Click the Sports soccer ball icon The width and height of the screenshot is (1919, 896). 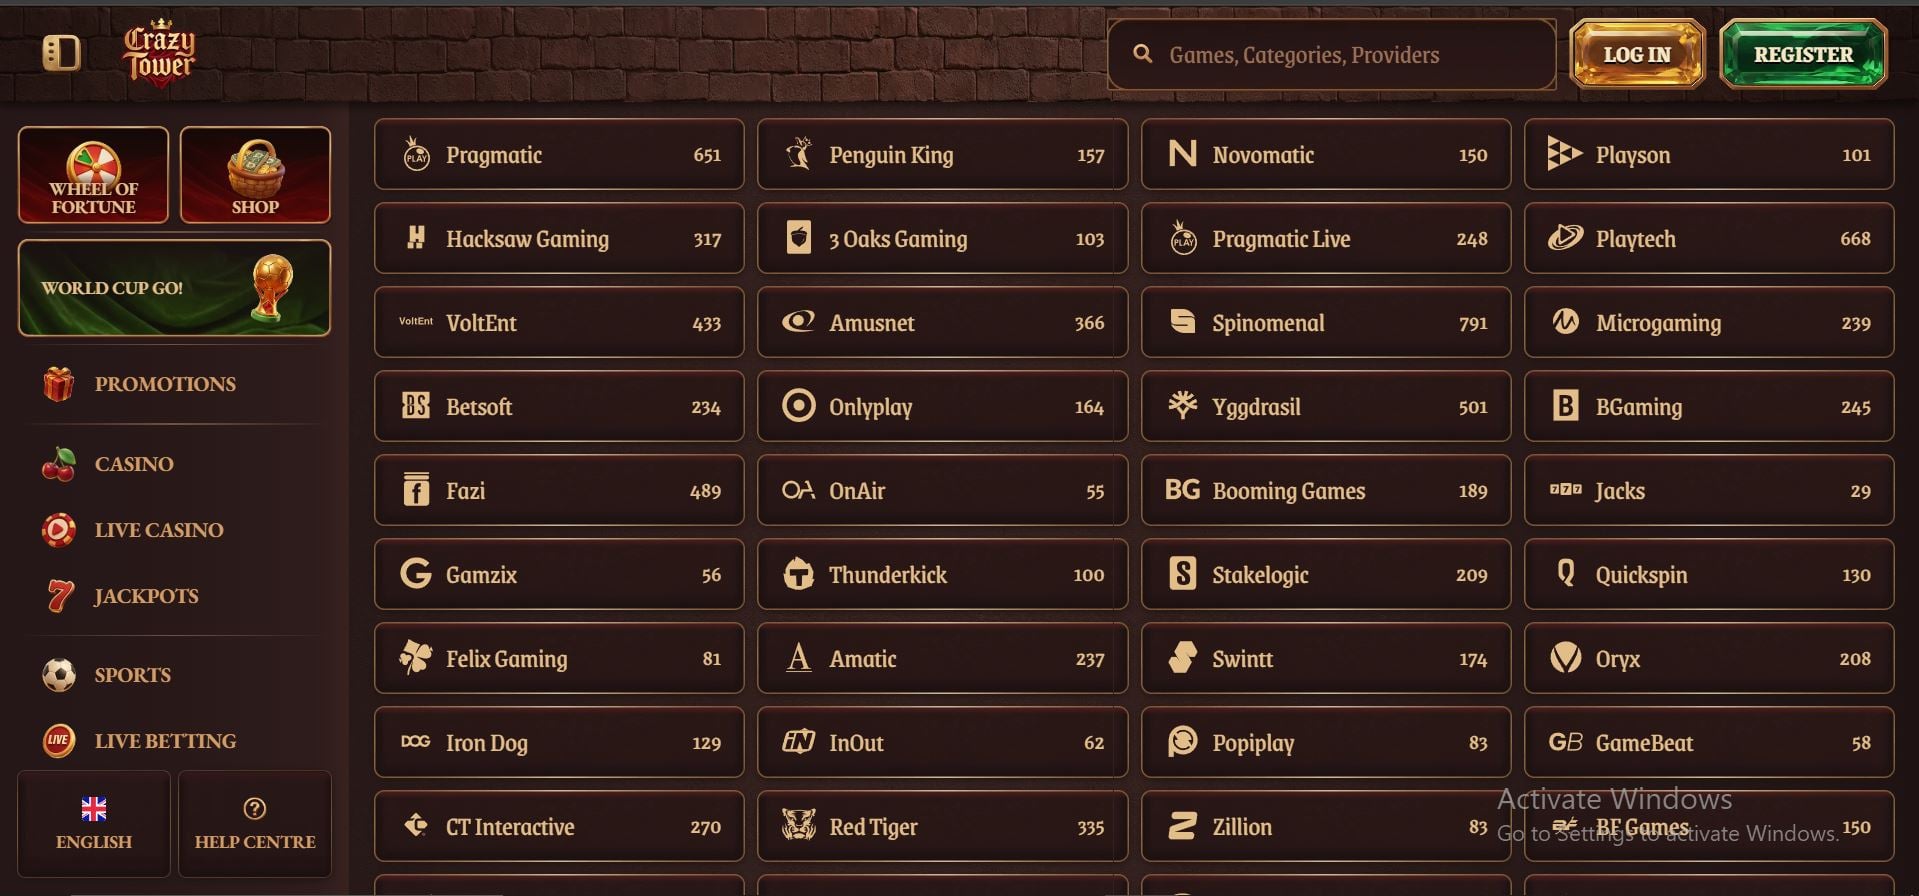(x=59, y=675)
